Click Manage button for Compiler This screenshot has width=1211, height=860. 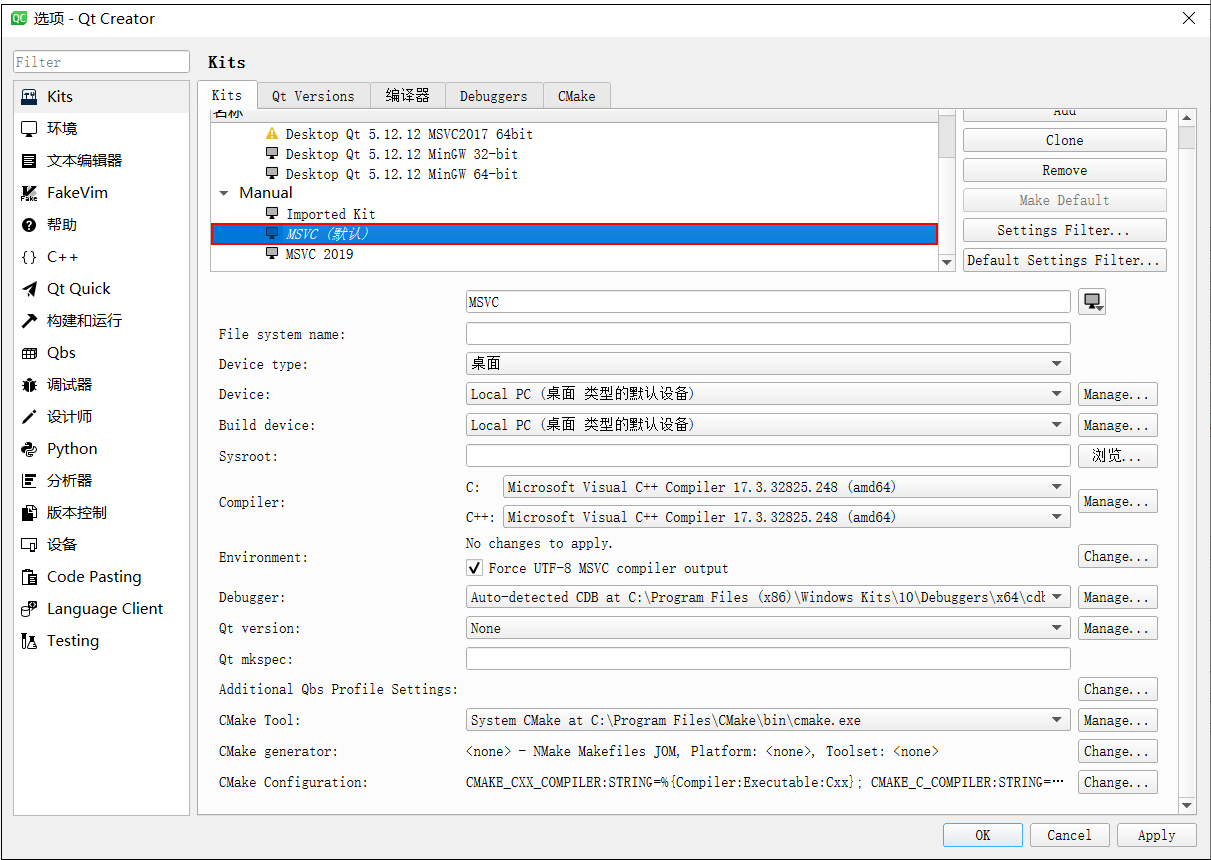pyautogui.click(x=1118, y=501)
